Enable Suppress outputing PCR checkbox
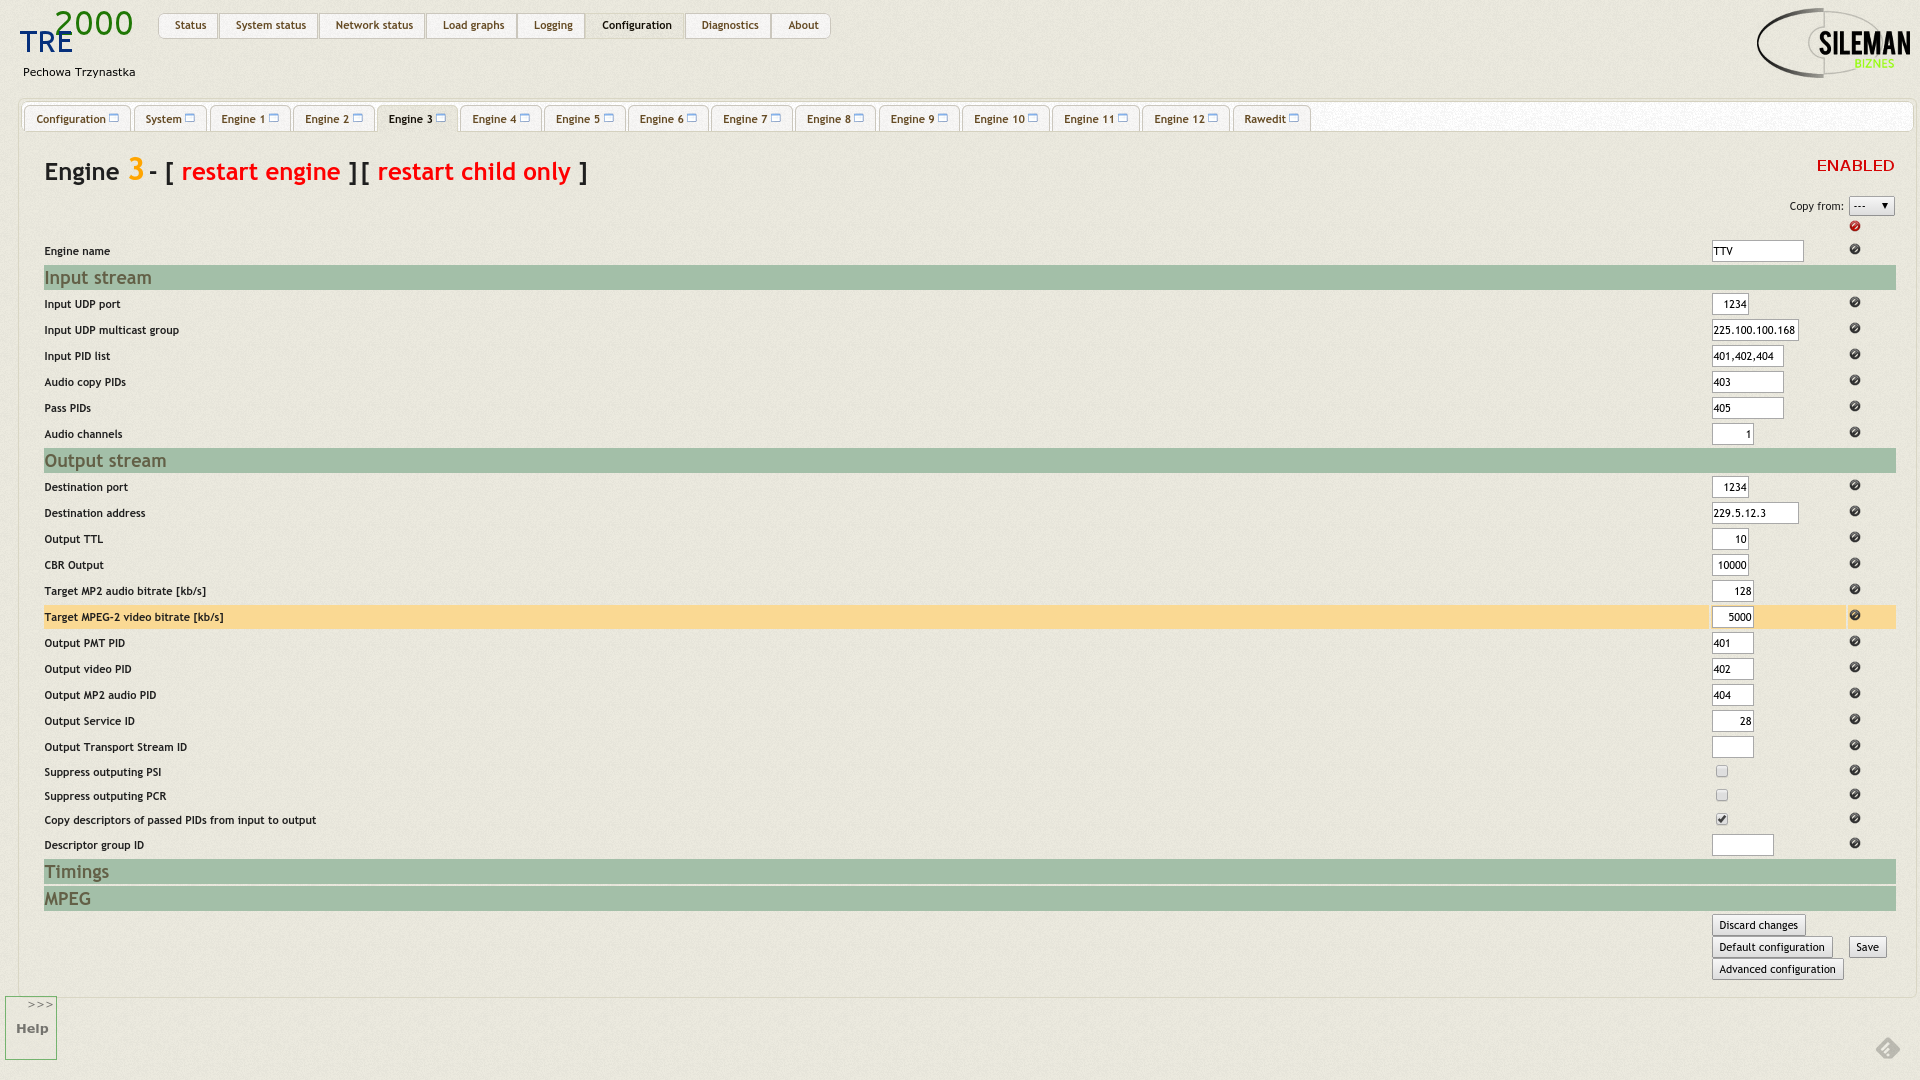The image size is (1920, 1080). [1722, 795]
